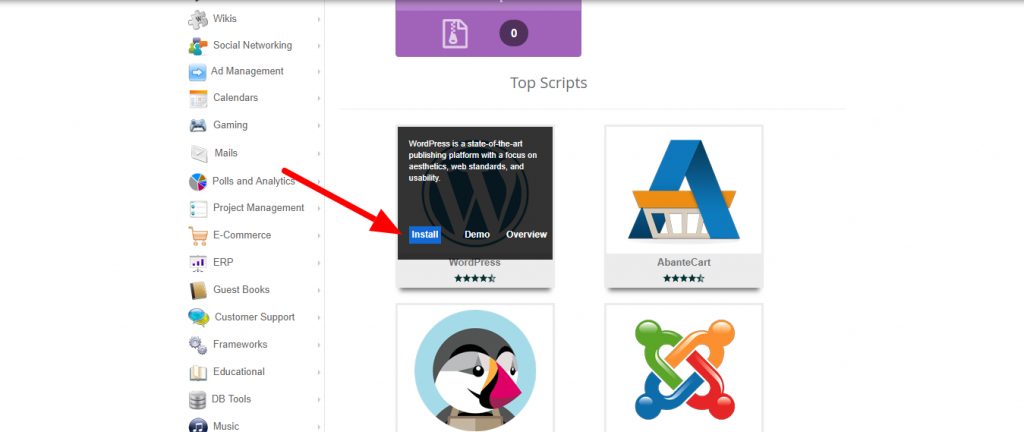Click the count badge showing 0
The width and height of the screenshot is (1024, 432).
pos(514,33)
